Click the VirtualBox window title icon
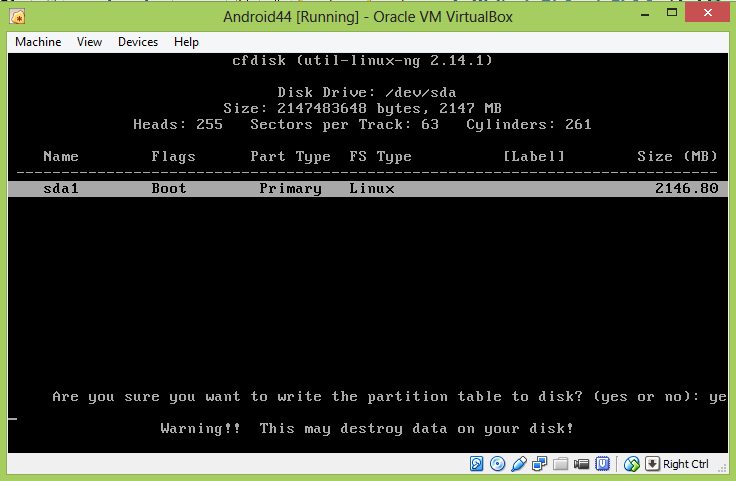The height and width of the screenshot is (481, 736). pos(17,17)
